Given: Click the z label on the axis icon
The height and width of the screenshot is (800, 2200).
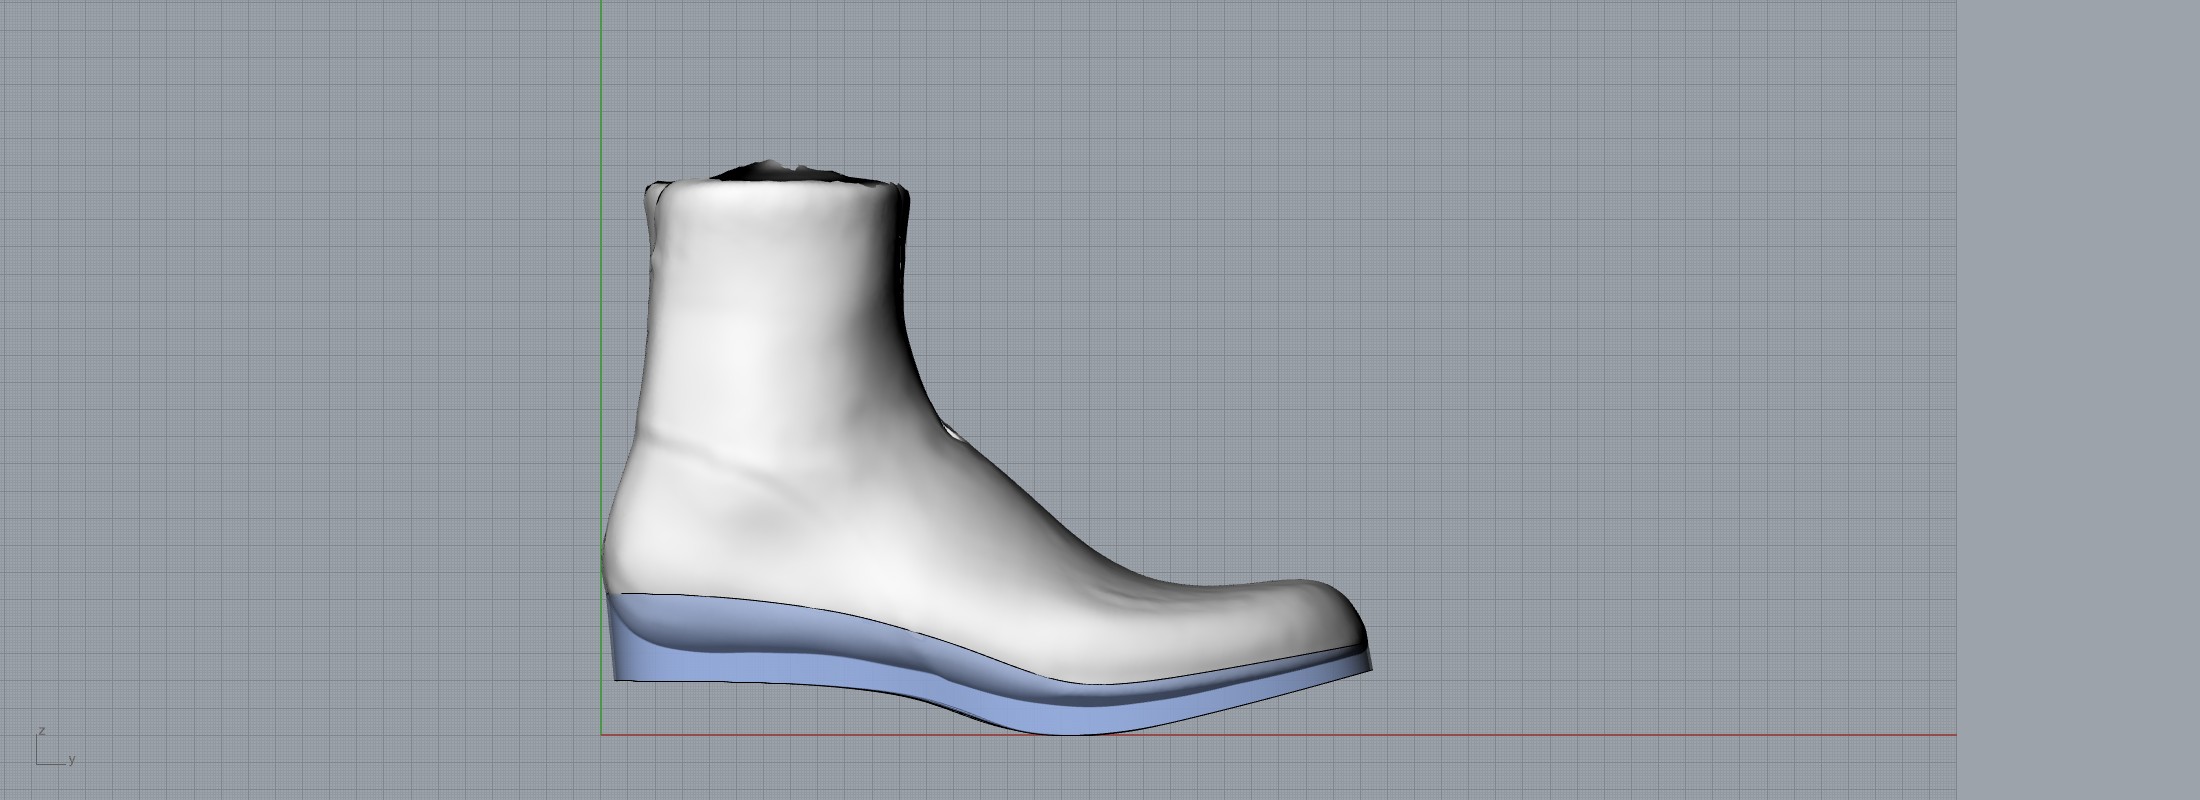Looking at the screenshot, I should (x=41, y=731).
